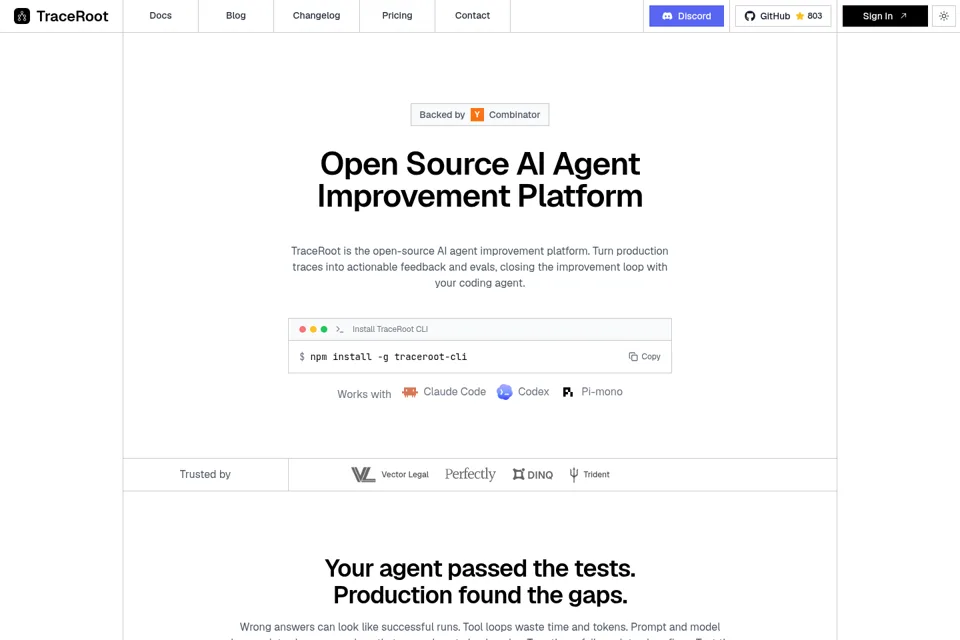
Task: Click the Codex icon
Action: pyautogui.click(x=504, y=392)
